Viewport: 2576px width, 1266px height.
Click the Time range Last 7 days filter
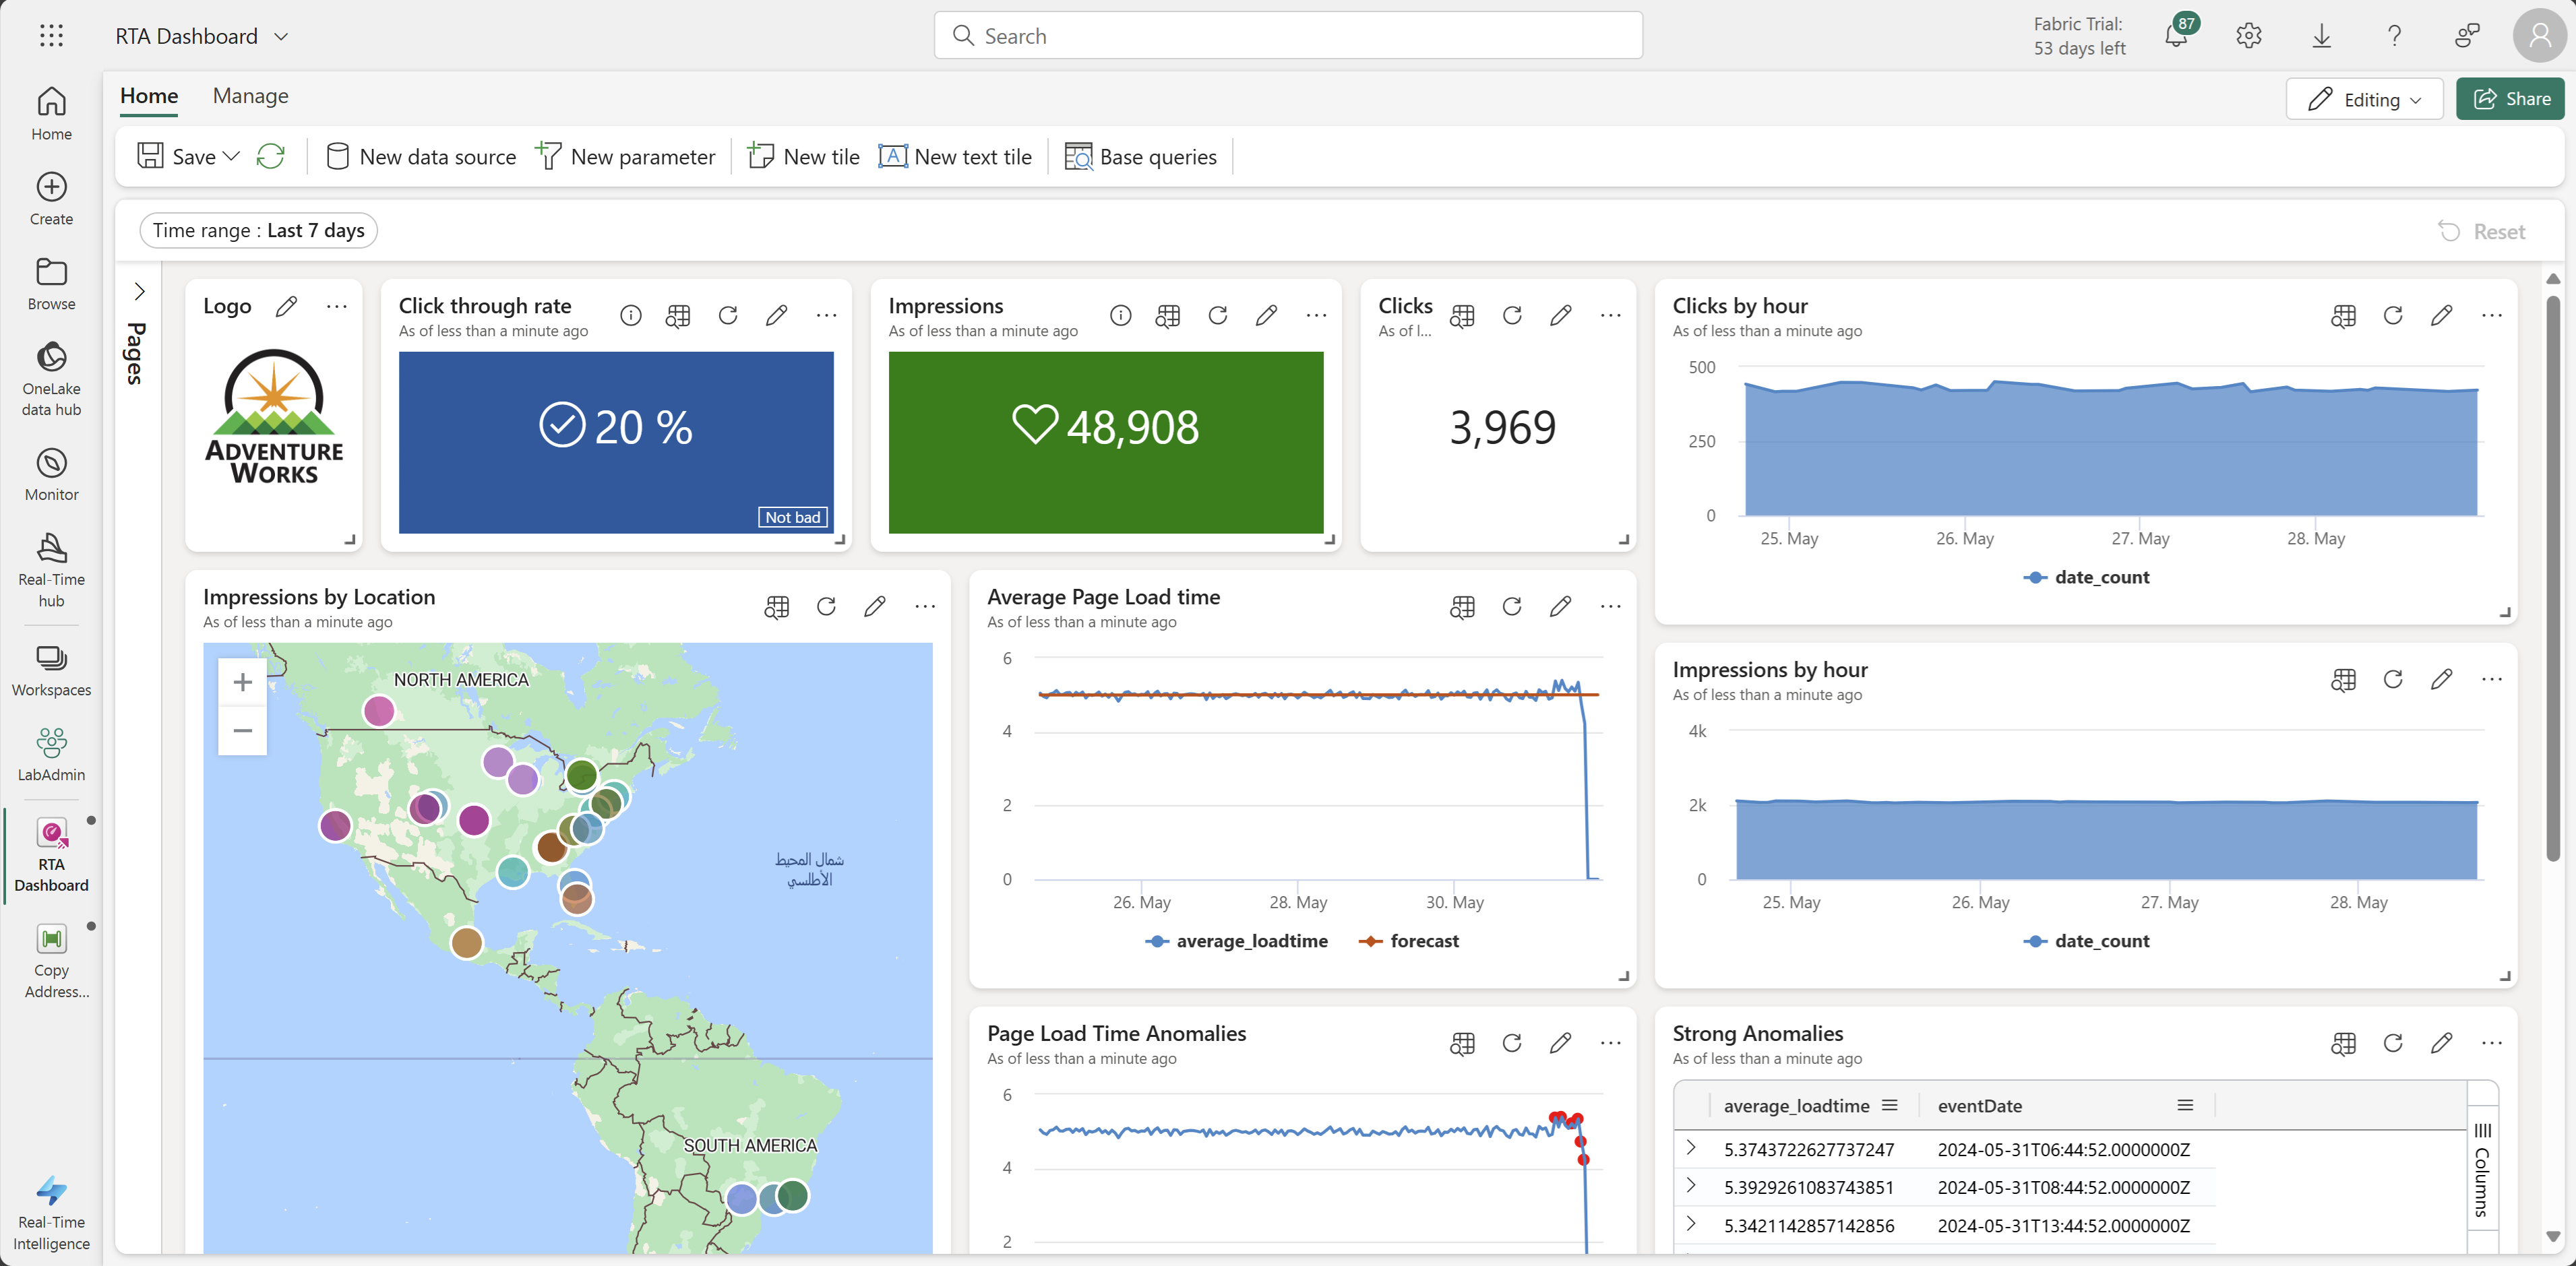tap(258, 230)
